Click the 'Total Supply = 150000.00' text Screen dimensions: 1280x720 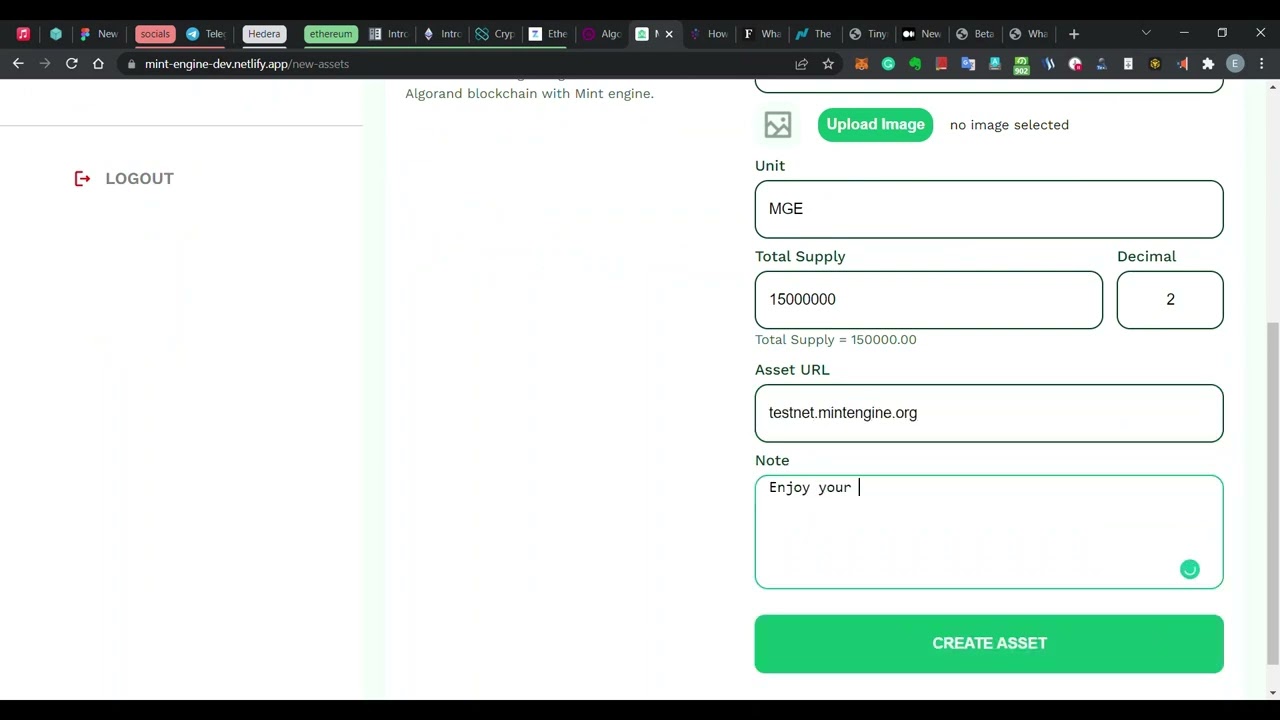835,340
